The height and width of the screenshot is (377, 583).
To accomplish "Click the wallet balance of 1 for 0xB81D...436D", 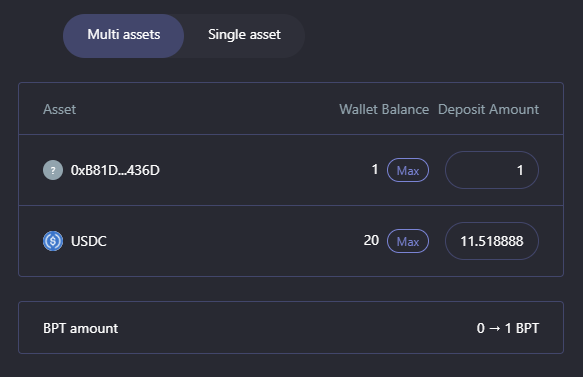I will tap(375, 170).
